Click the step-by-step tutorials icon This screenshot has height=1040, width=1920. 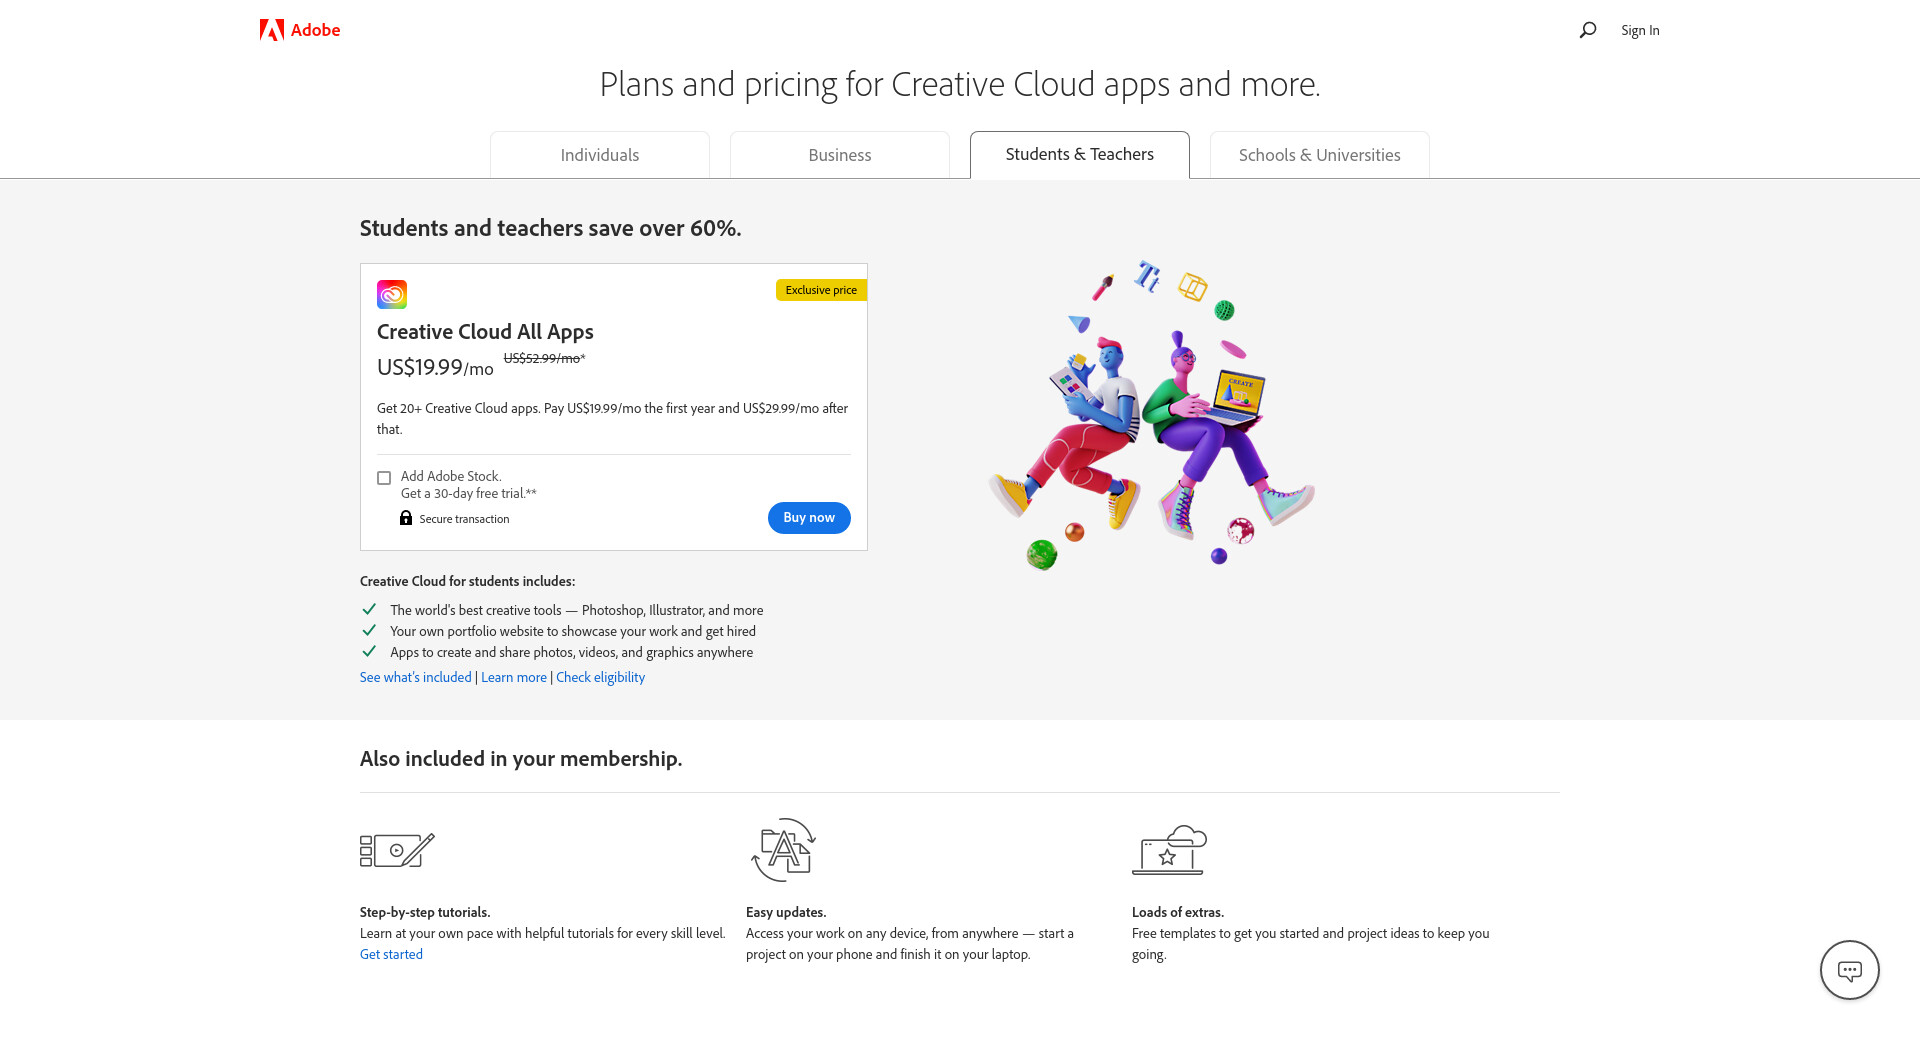[397, 850]
